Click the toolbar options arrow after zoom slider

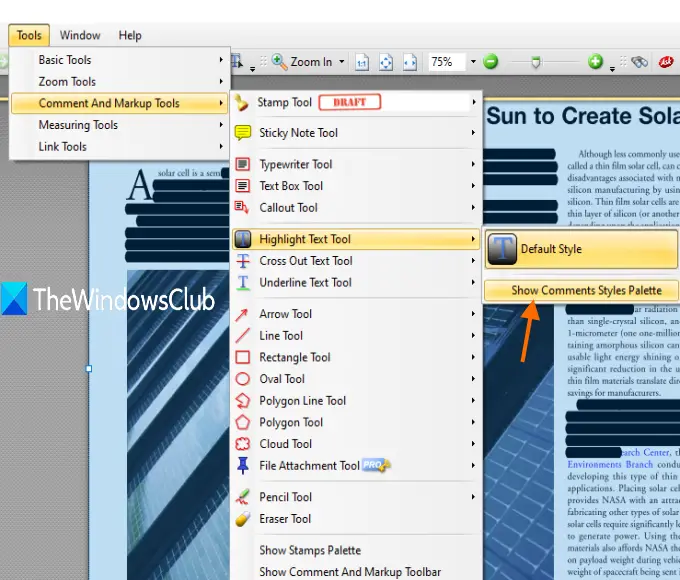coord(612,69)
